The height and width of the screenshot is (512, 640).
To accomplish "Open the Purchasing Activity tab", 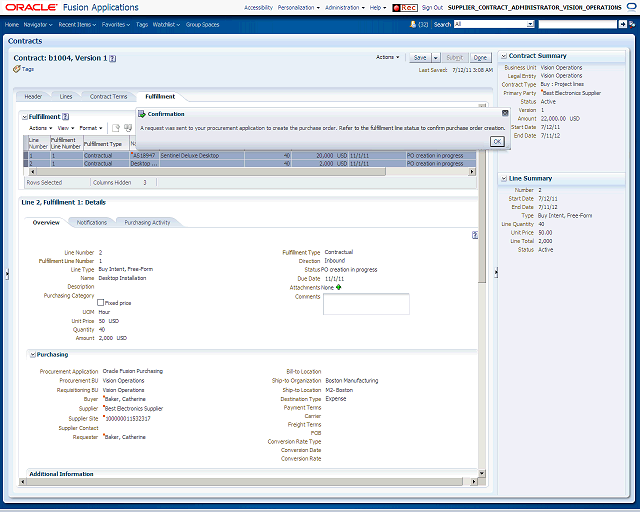I will (x=147, y=223).
